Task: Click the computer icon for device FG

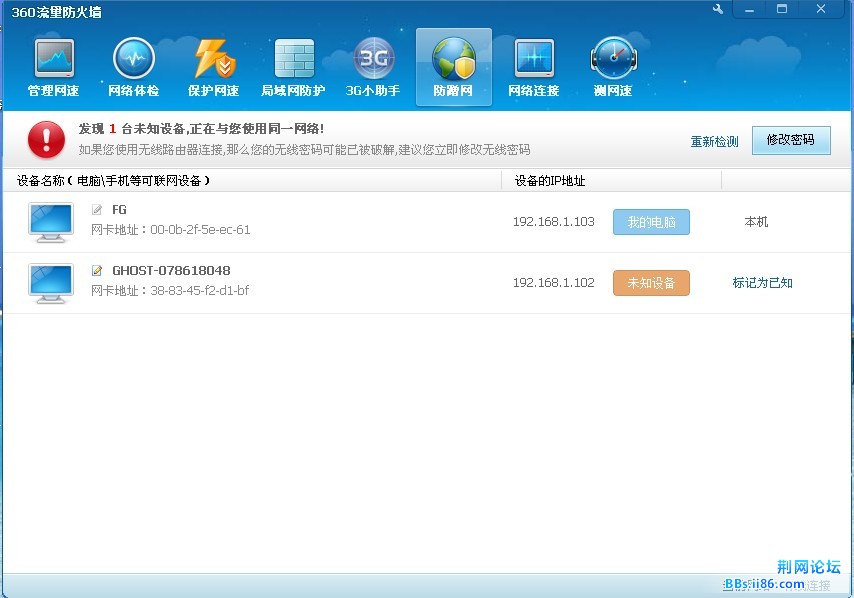Action: (x=51, y=222)
